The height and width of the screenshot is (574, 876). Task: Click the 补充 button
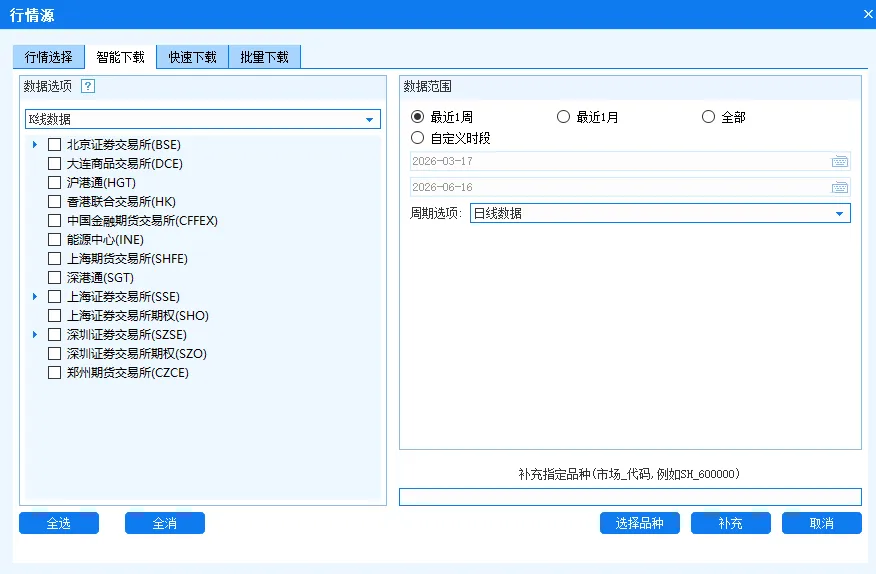coord(731,523)
